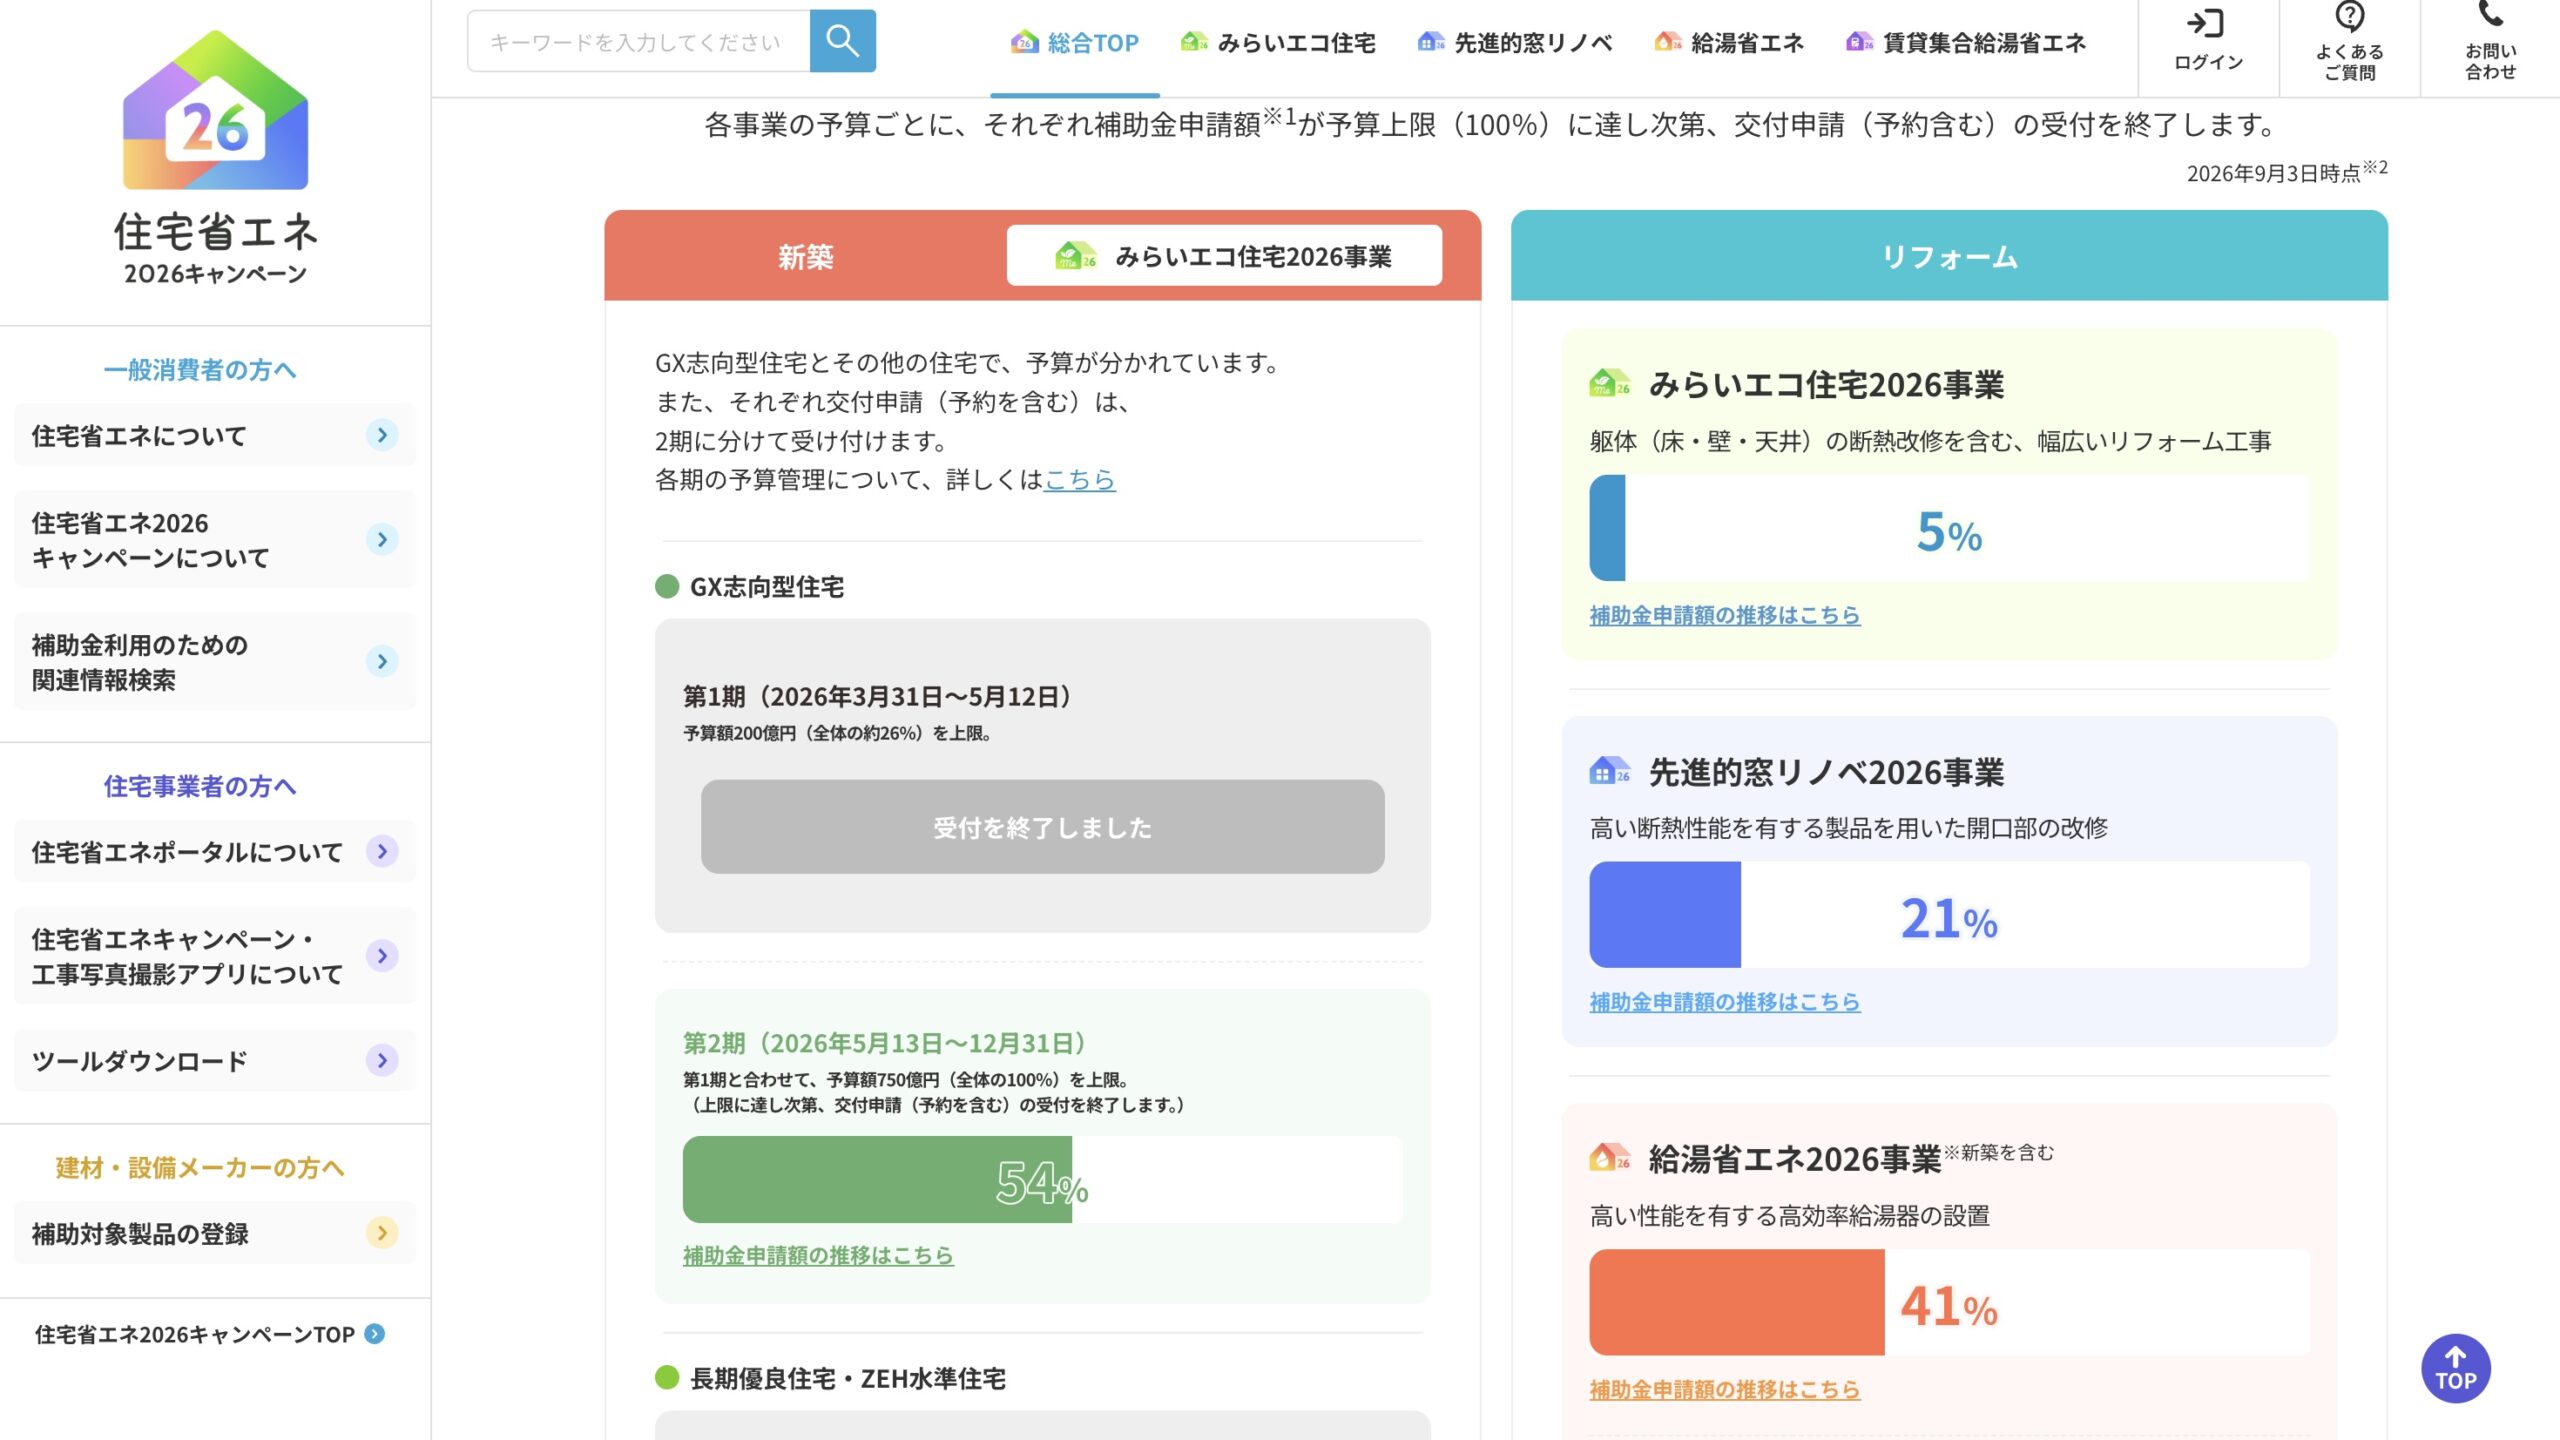Open the 給湯省エネ navigation tab

point(1728,43)
